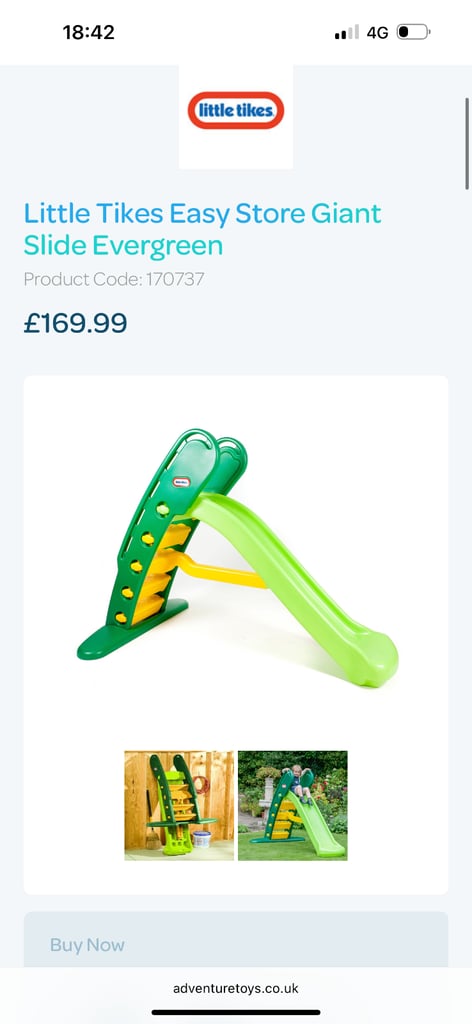The width and height of the screenshot is (472, 1024).
Task: Click the green 'Slide Evergreen' title line
Action: pos(123,246)
